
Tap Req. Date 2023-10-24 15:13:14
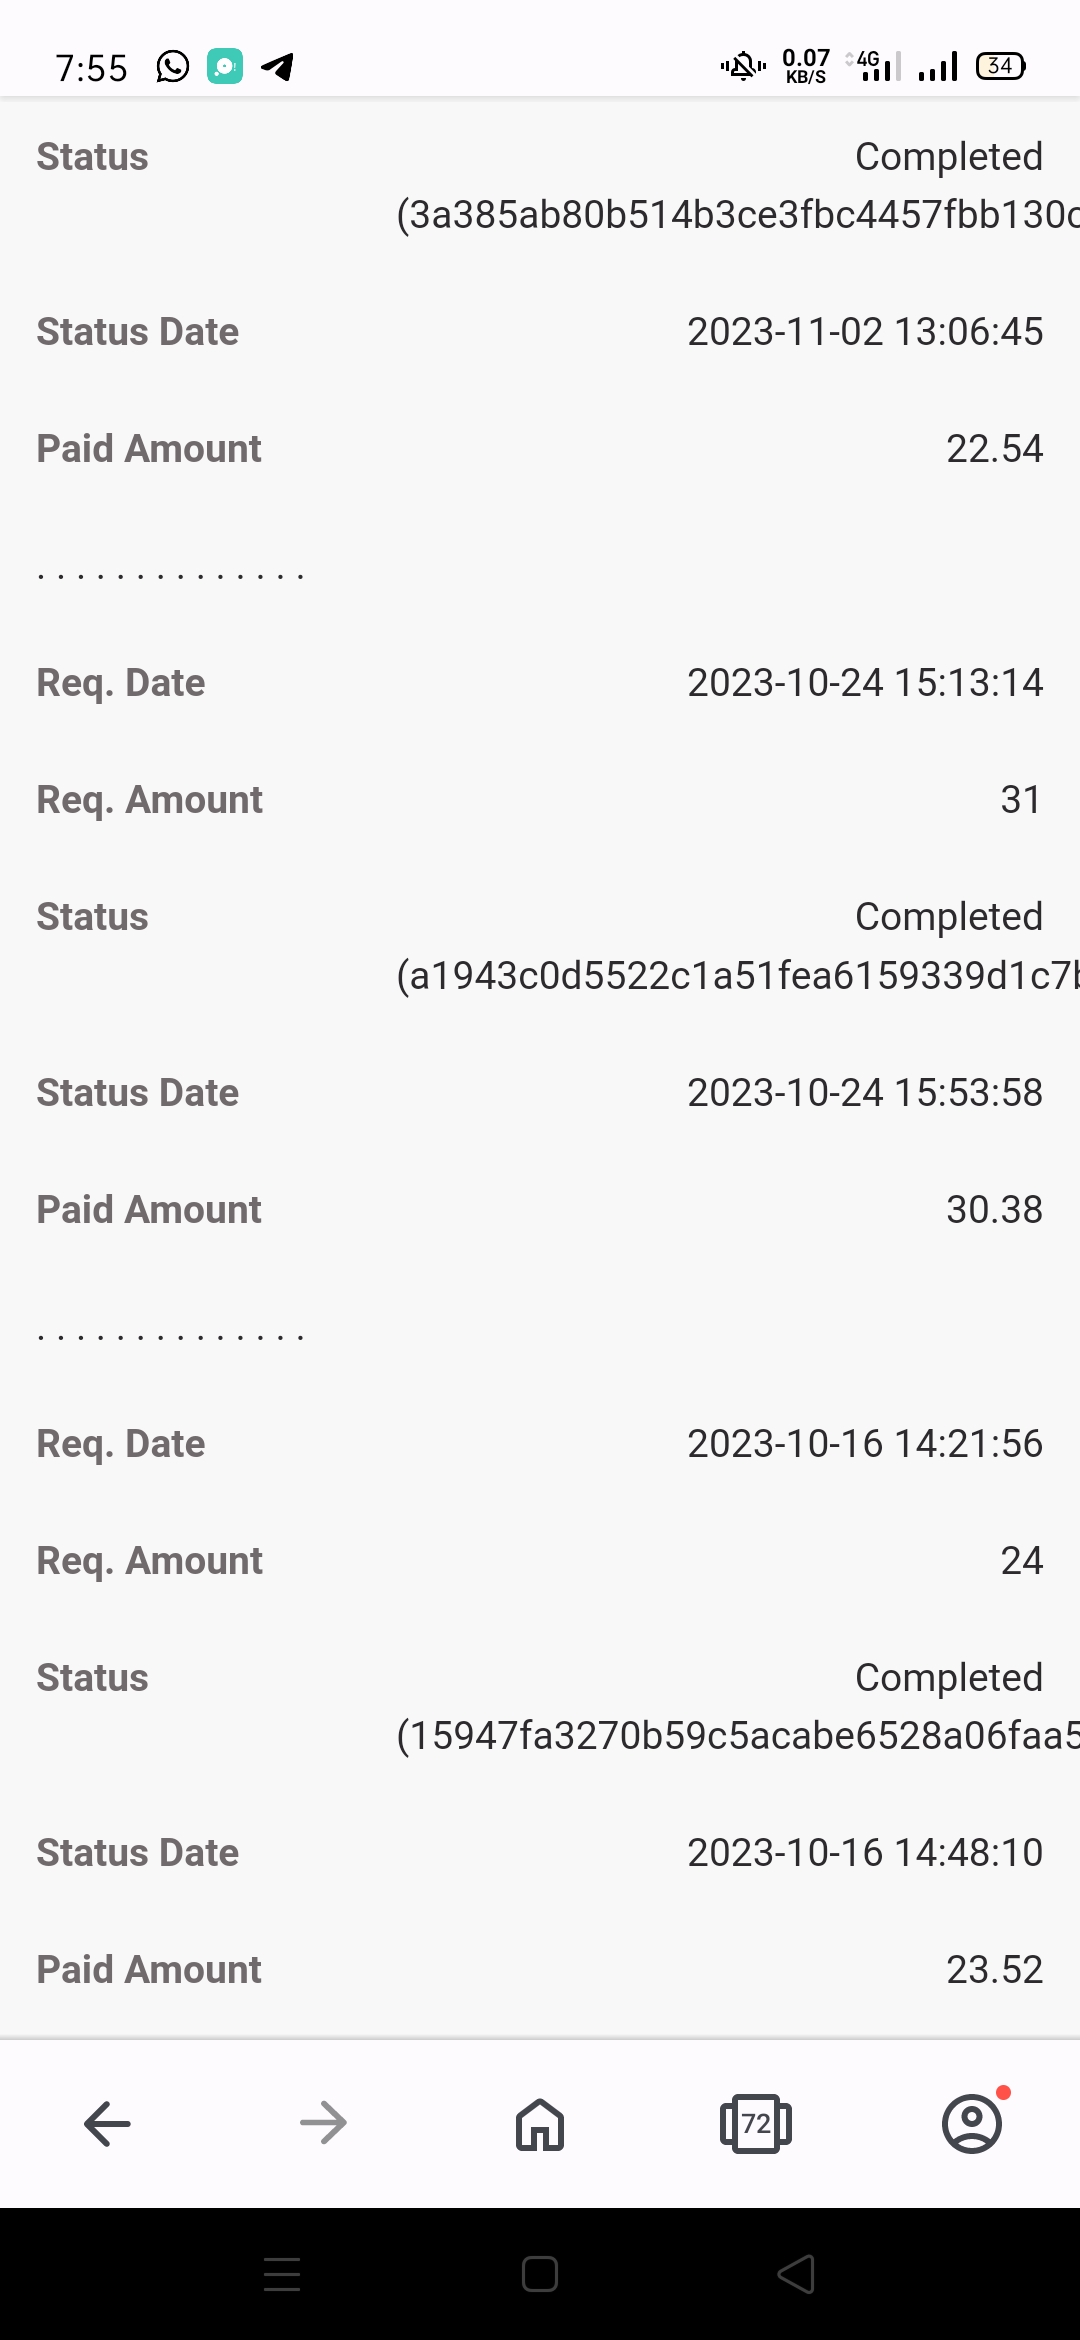(x=865, y=683)
